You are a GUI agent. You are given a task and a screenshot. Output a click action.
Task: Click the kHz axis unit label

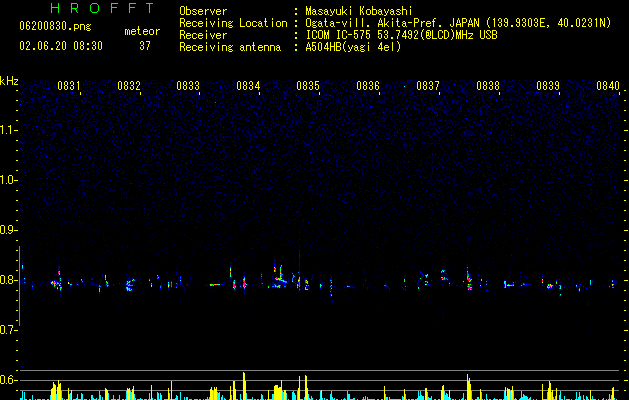point(9,81)
